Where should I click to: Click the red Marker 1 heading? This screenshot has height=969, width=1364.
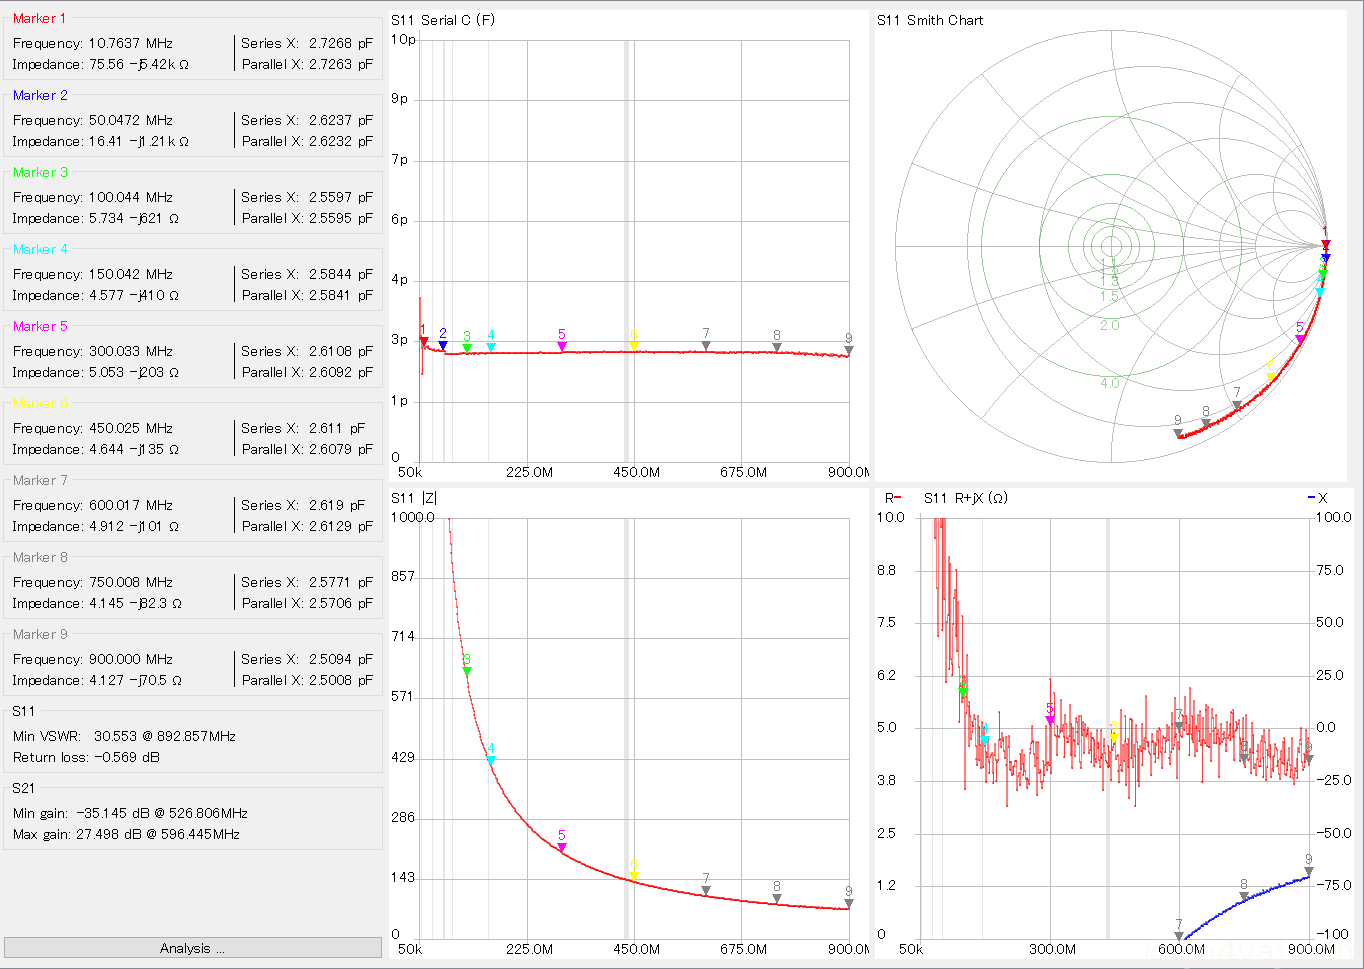pyautogui.click(x=39, y=18)
